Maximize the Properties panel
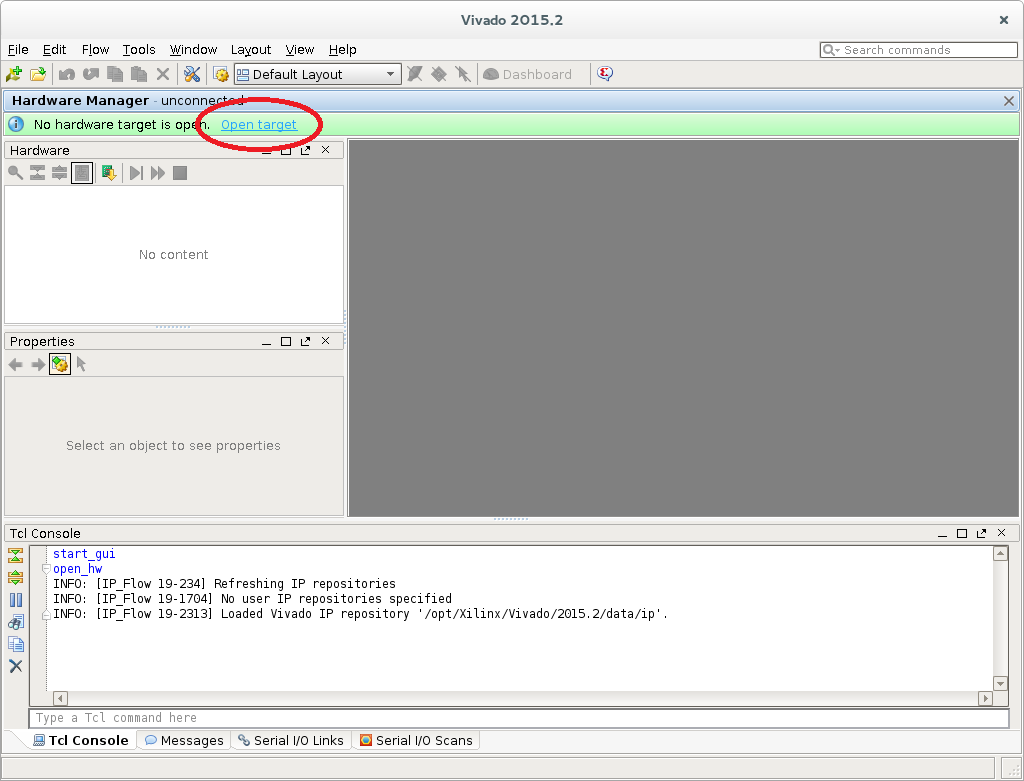Viewport: 1024px width, 781px height. click(x=286, y=342)
